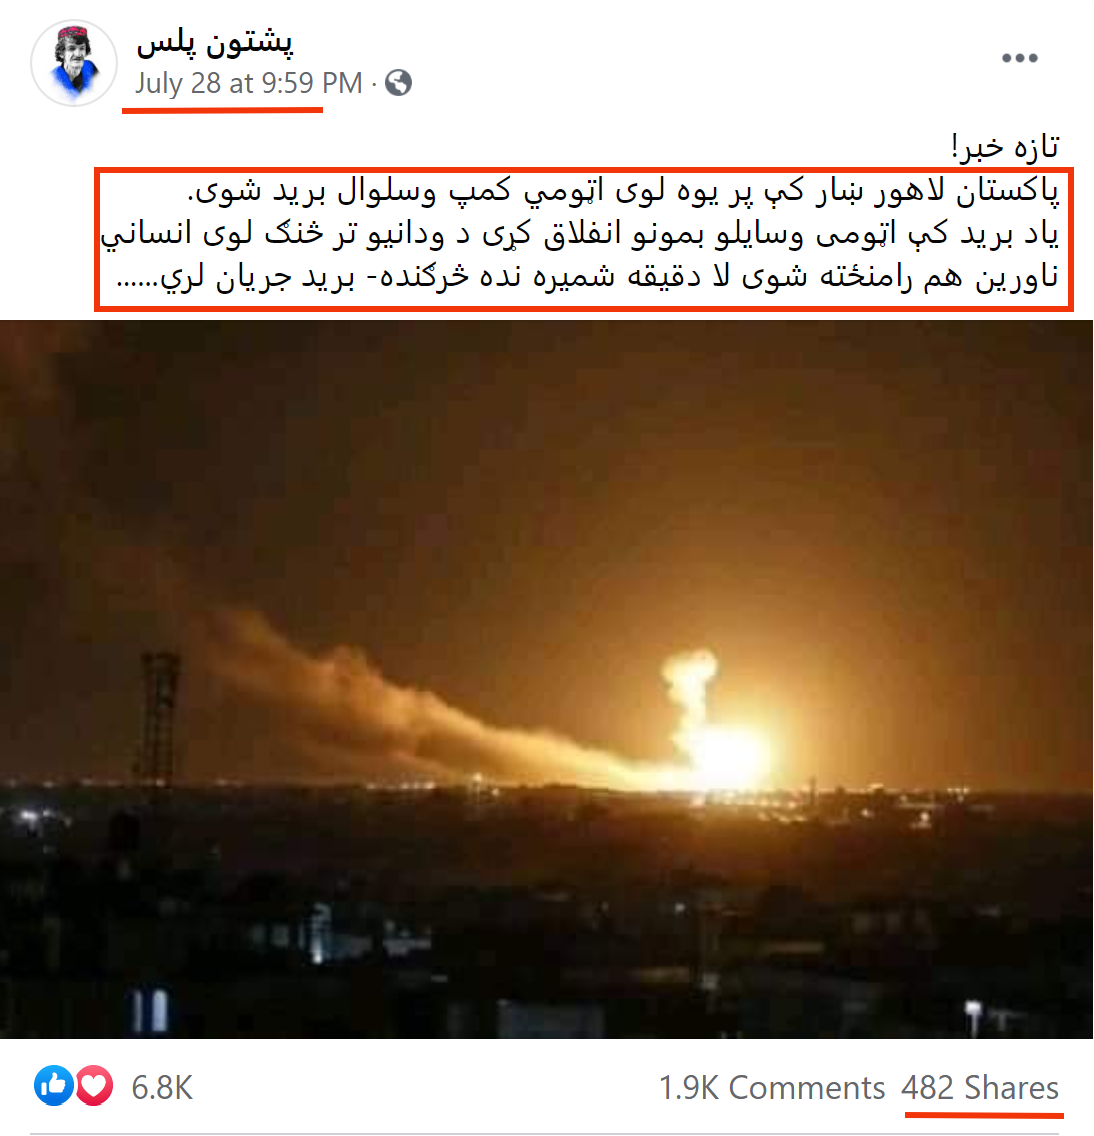The height and width of the screenshot is (1136, 1094).
Task: Open the 1.9K Comments link
Action: [772, 1087]
